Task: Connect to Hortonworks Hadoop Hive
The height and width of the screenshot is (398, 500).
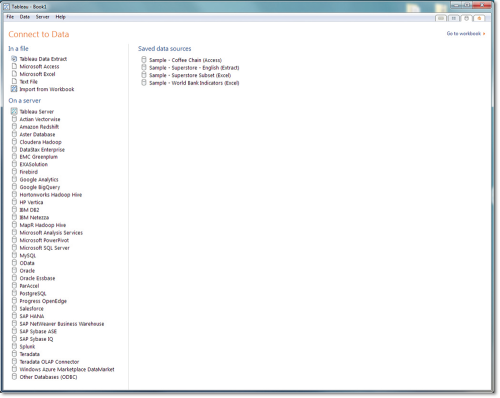Action: 51,195
